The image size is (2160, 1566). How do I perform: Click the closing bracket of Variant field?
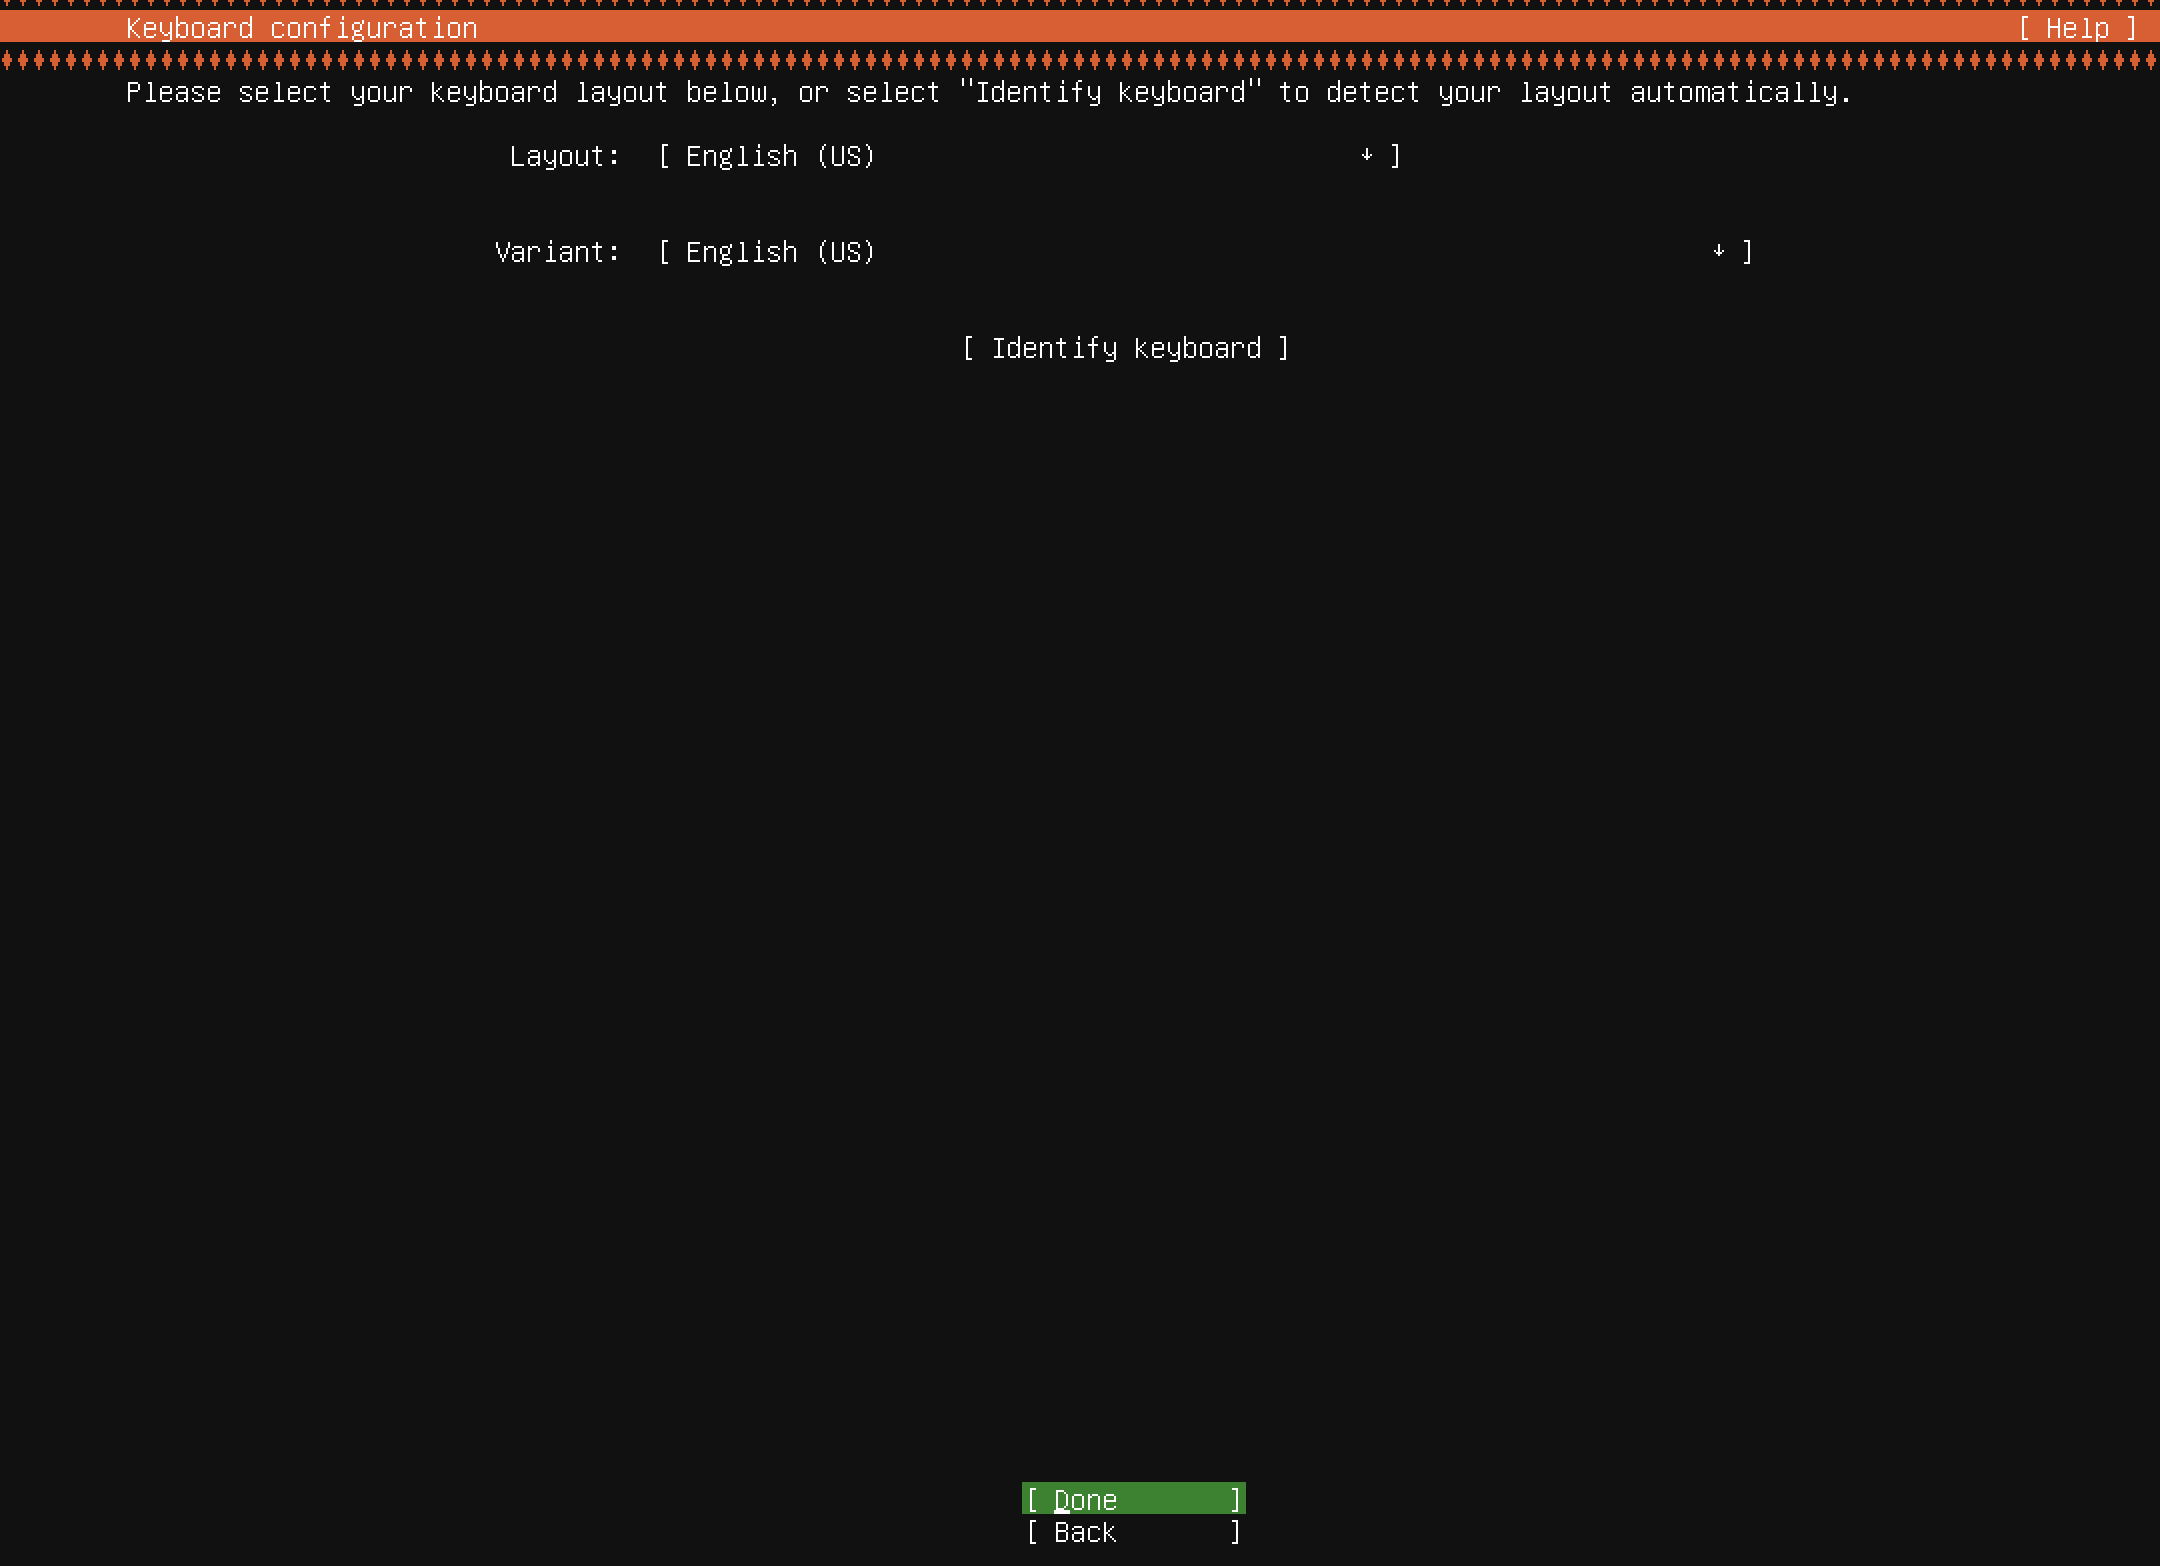(1747, 252)
